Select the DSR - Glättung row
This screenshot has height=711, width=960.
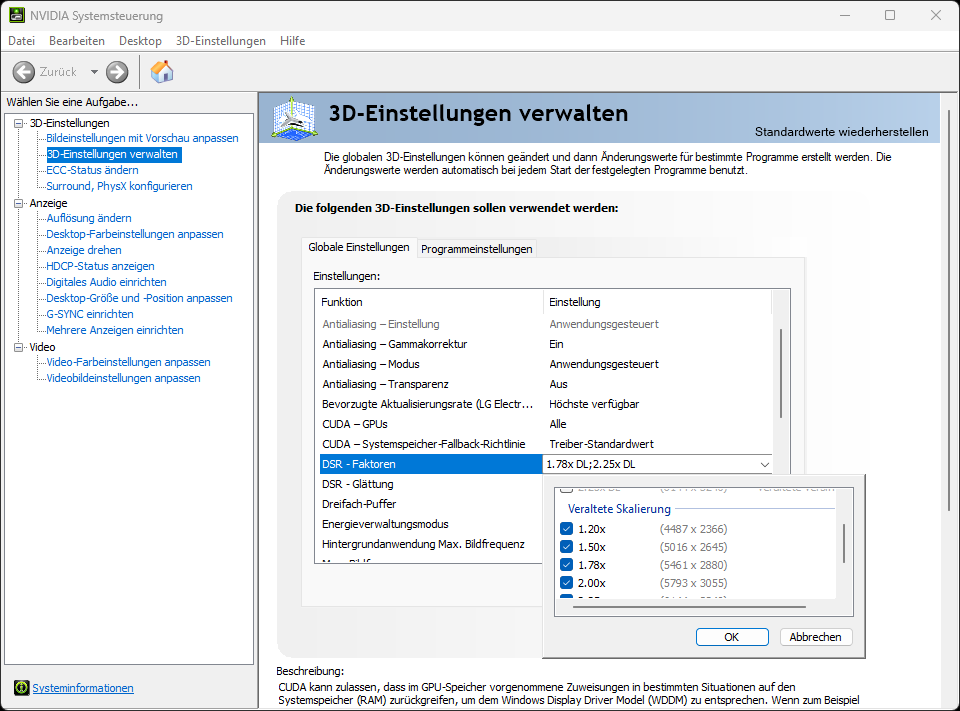[x=431, y=484]
